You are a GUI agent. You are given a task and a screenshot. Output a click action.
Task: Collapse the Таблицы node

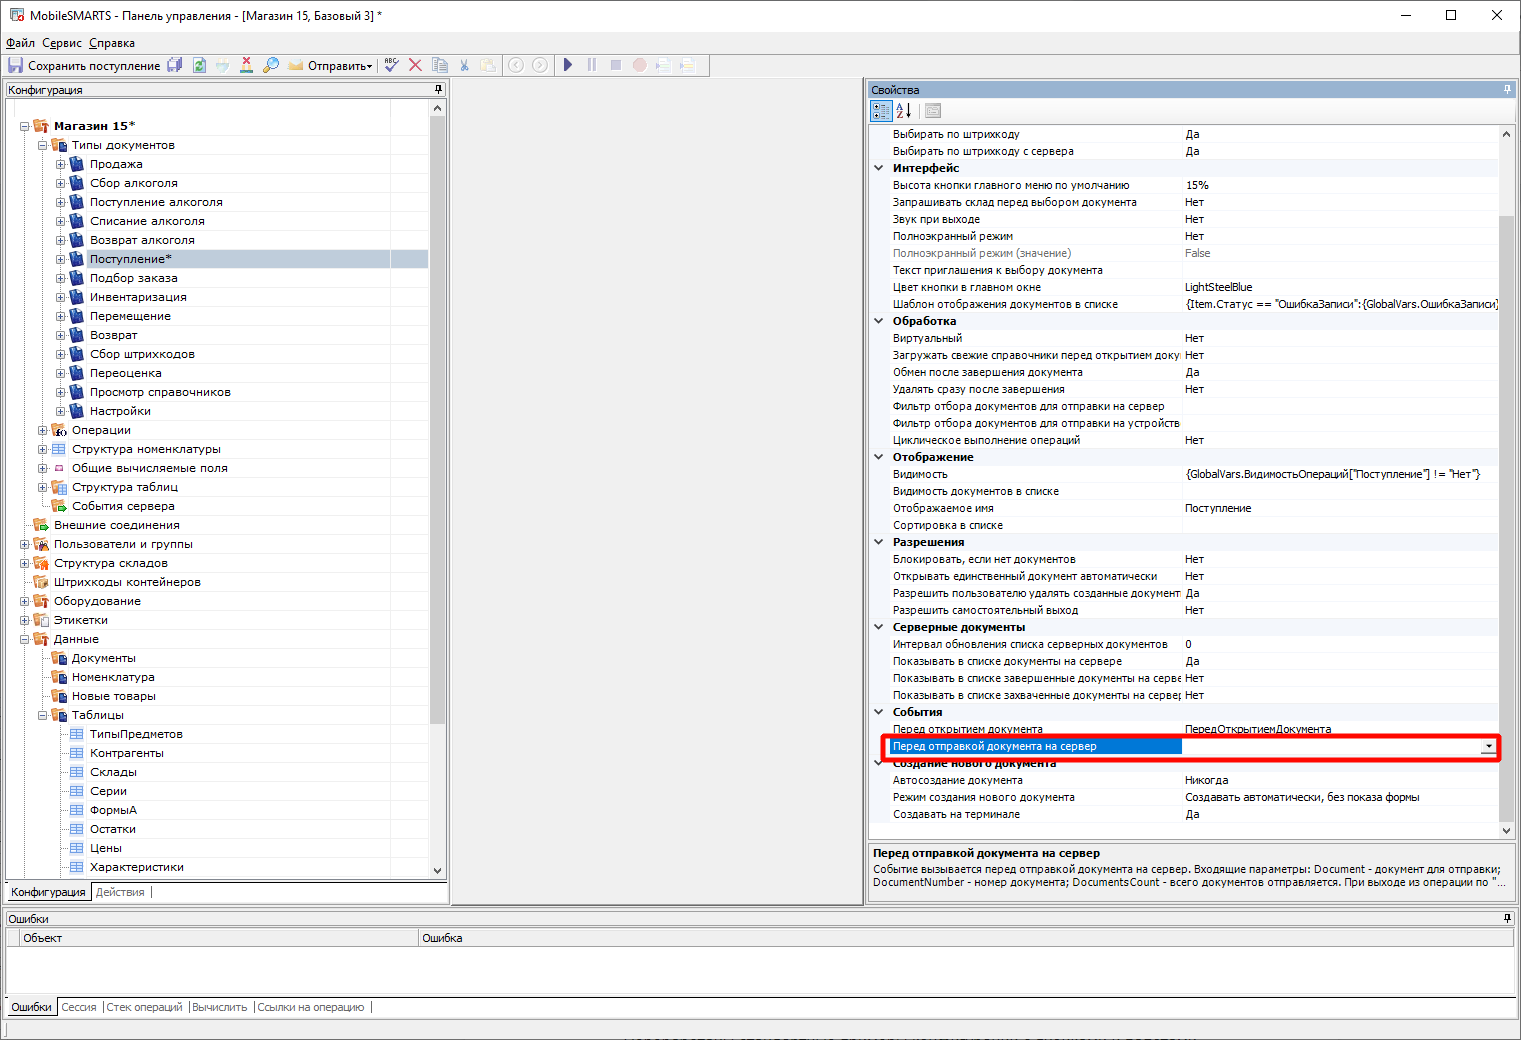43,715
